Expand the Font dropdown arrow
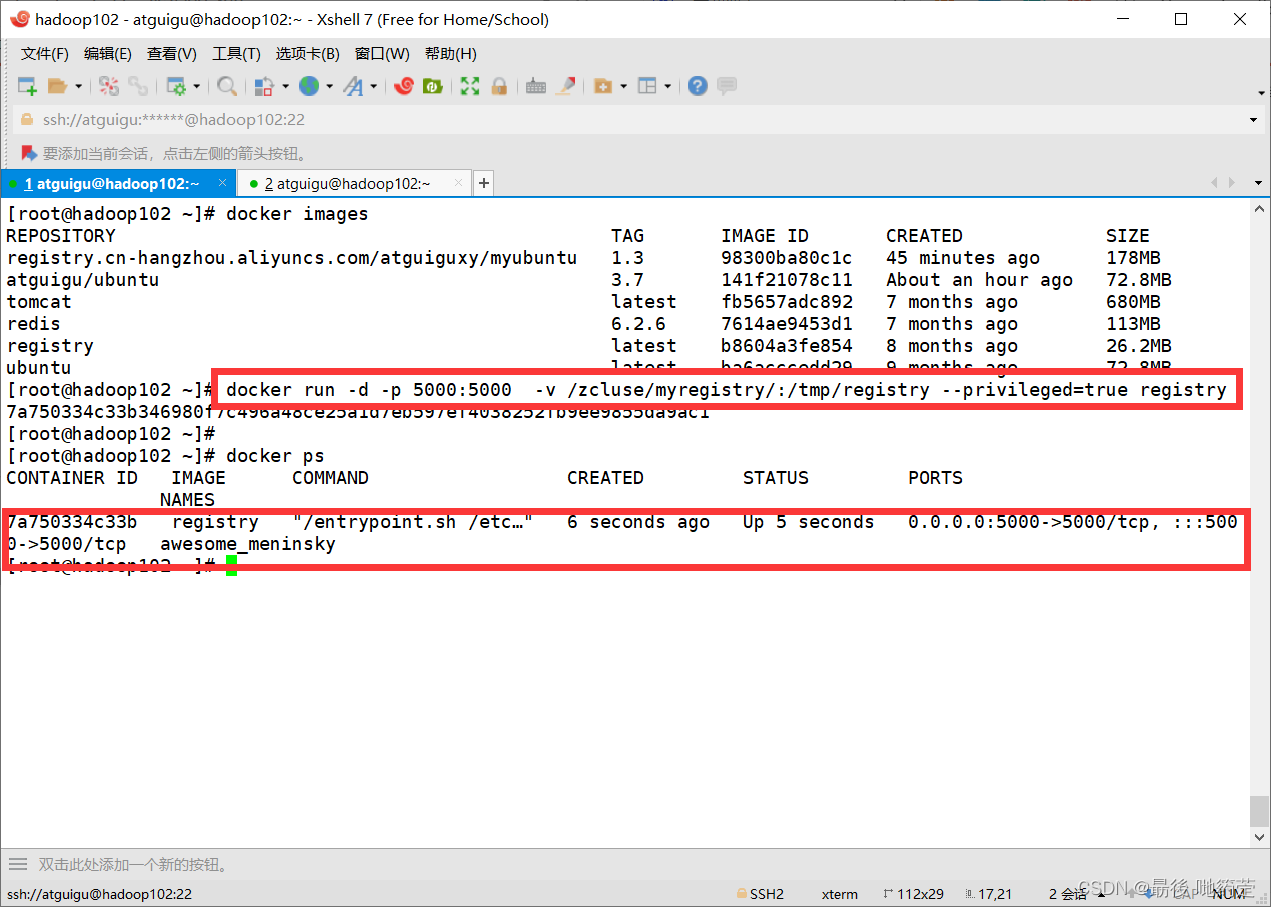Viewport: 1271px width, 907px height. [x=374, y=87]
